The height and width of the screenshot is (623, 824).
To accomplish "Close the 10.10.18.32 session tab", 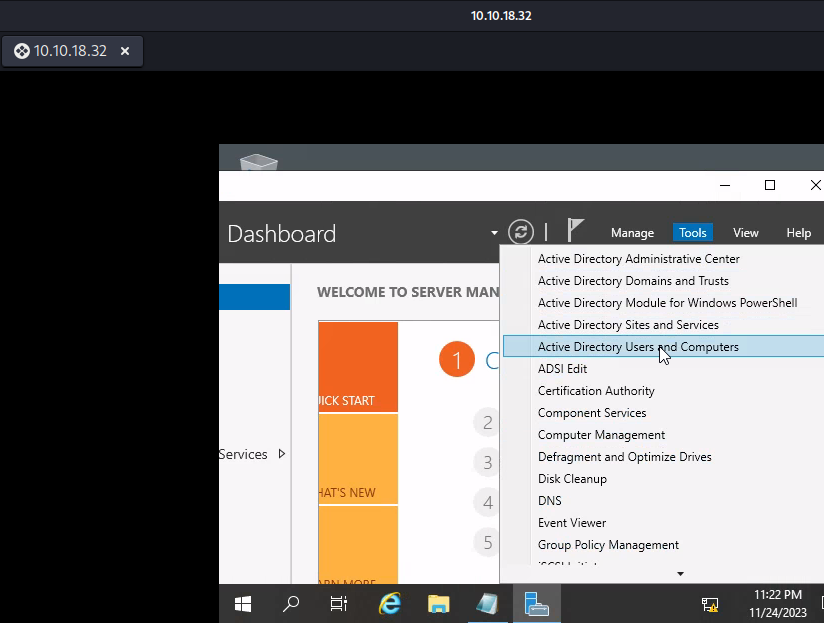I will tap(125, 51).
